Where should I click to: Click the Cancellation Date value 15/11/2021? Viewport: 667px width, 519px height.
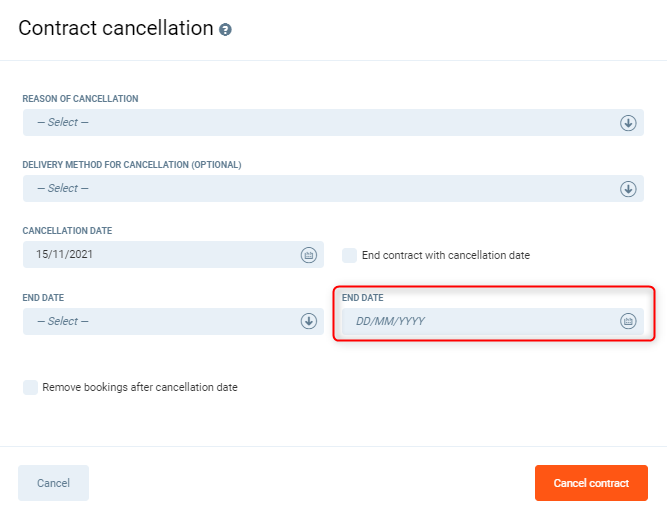click(64, 255)
